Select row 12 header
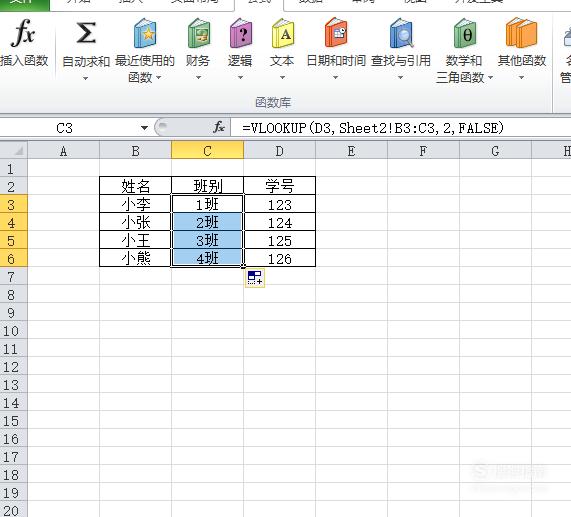 click(13, 366)
